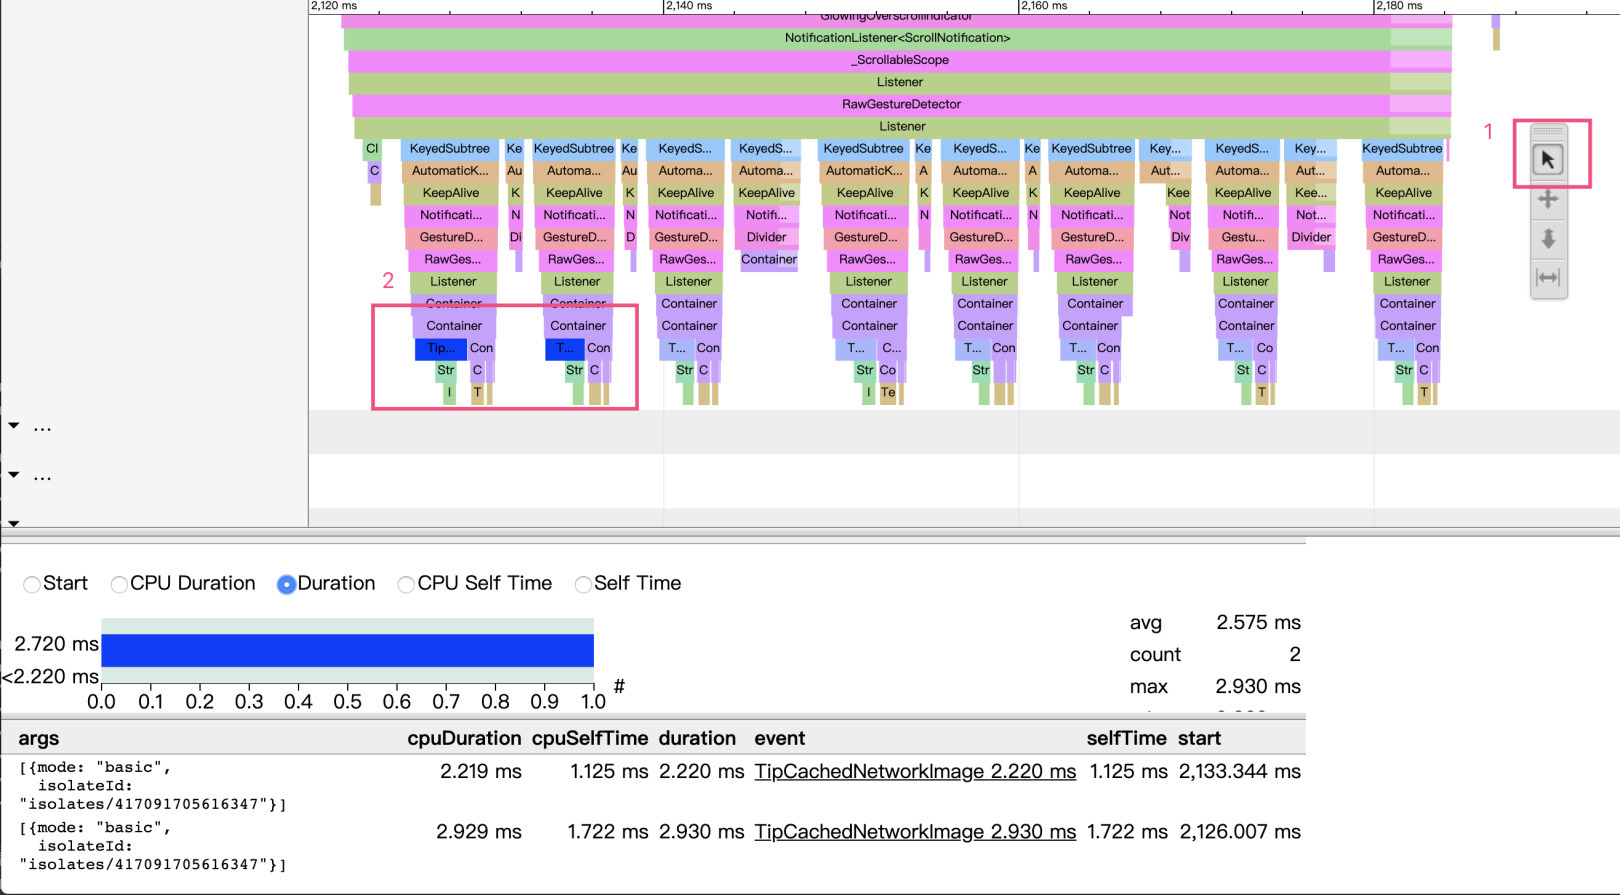Select the Divider slice below Notifi...

coord(766,237)
